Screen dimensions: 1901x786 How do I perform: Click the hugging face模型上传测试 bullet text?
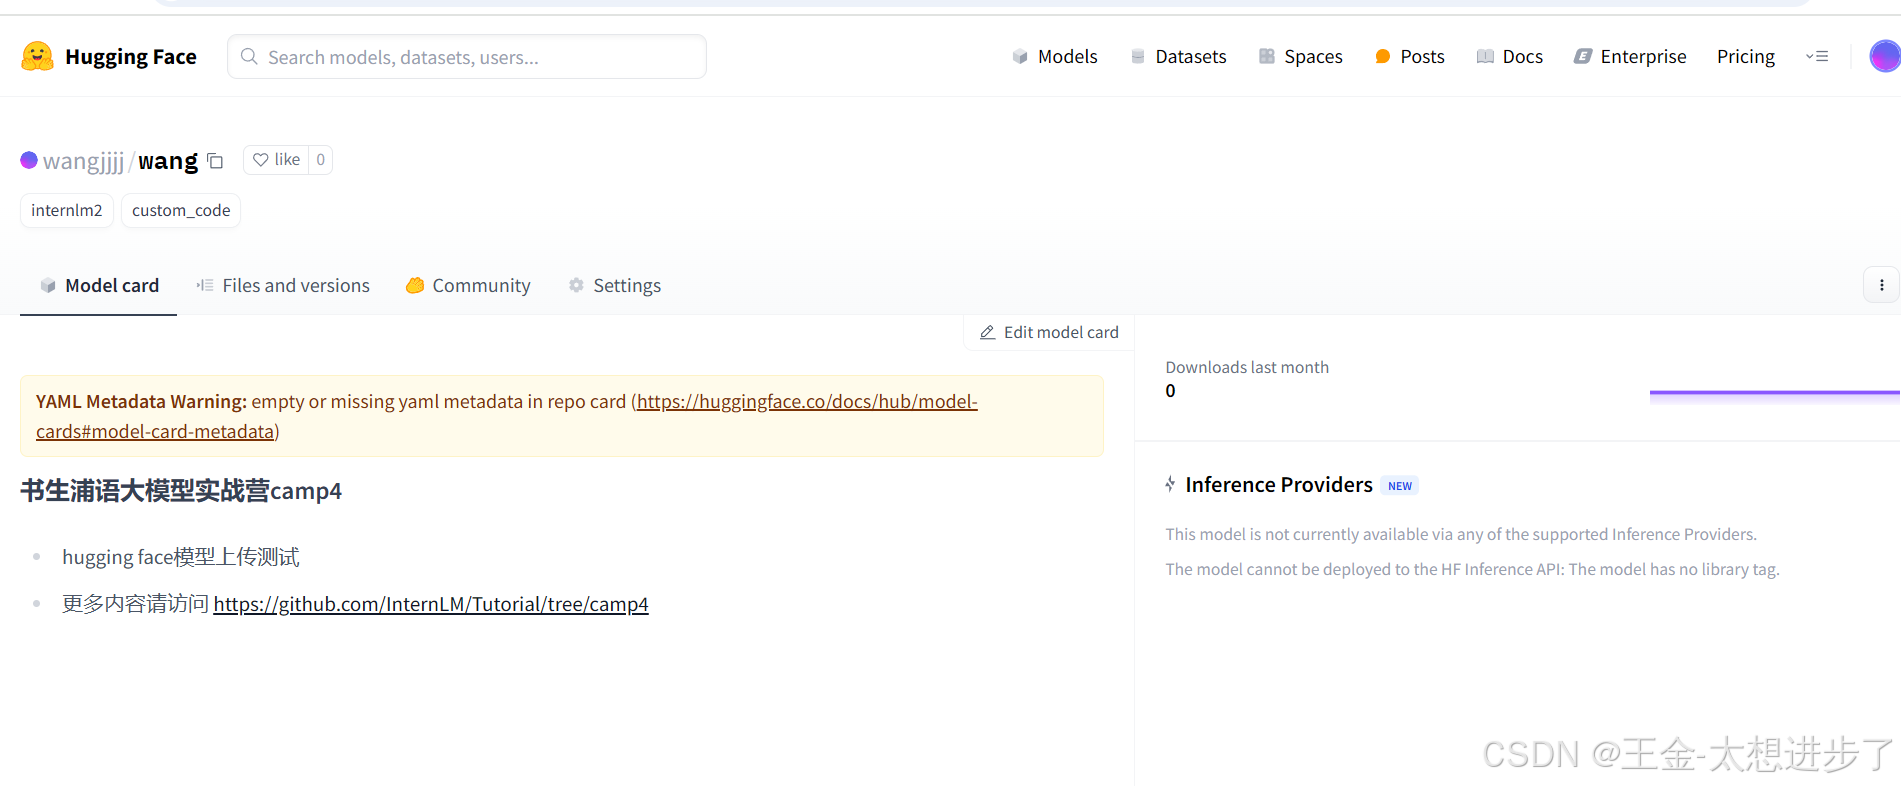pos(181,557)
